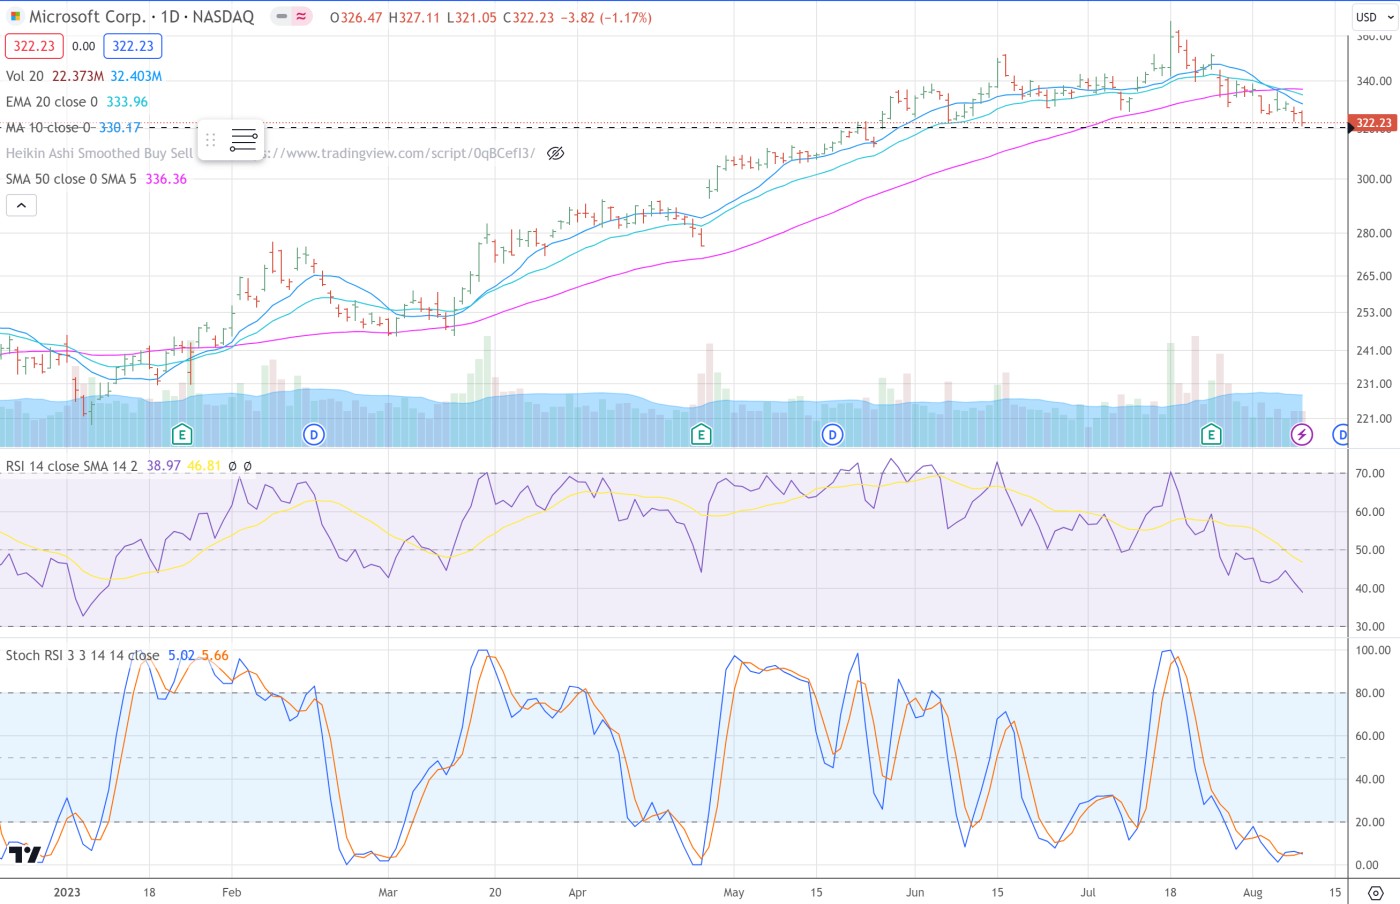The height and width of the screenshot is (904, 1400).
Task: Click the purple lightning bolt event marker
Action: (x=1301, y=434)
